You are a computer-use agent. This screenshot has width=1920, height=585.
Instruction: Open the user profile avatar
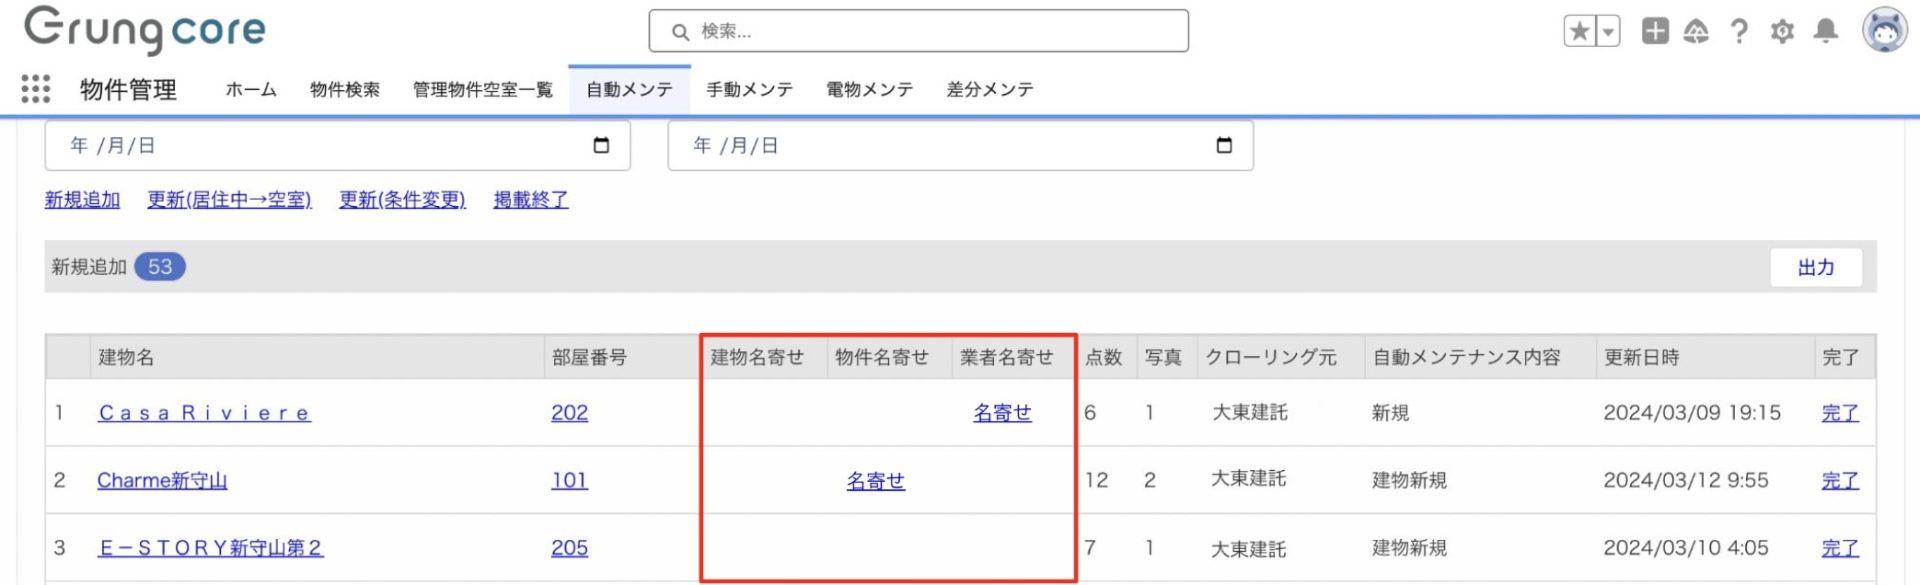[x=1884, y=30]
